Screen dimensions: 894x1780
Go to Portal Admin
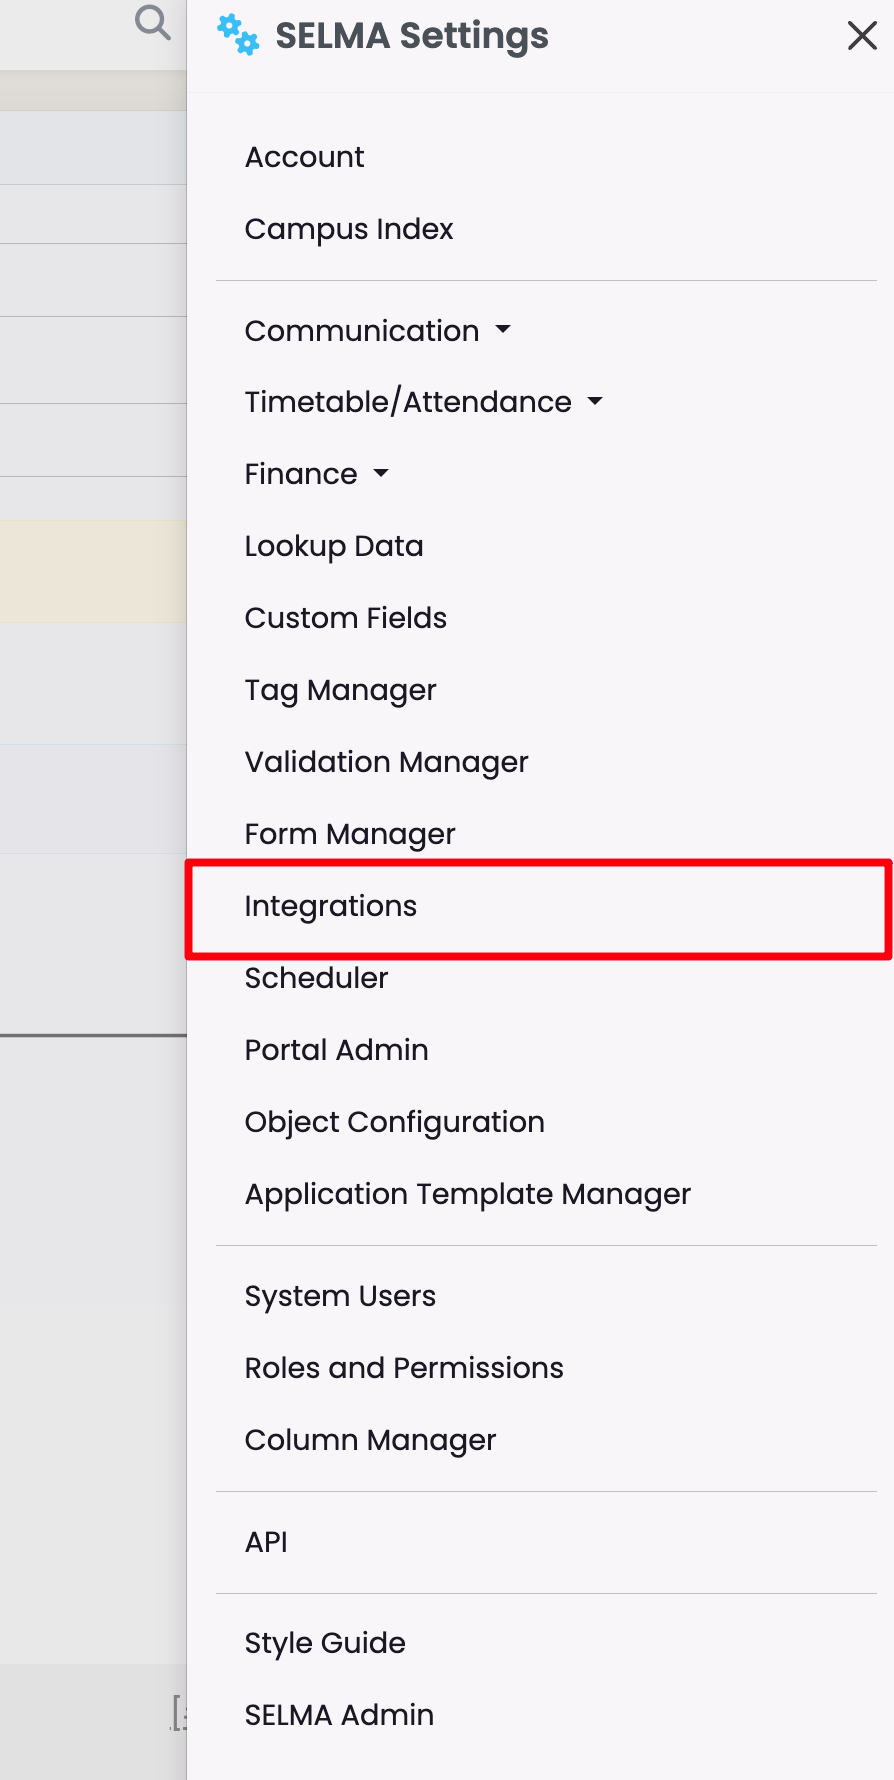click(x=336, y=1050)
